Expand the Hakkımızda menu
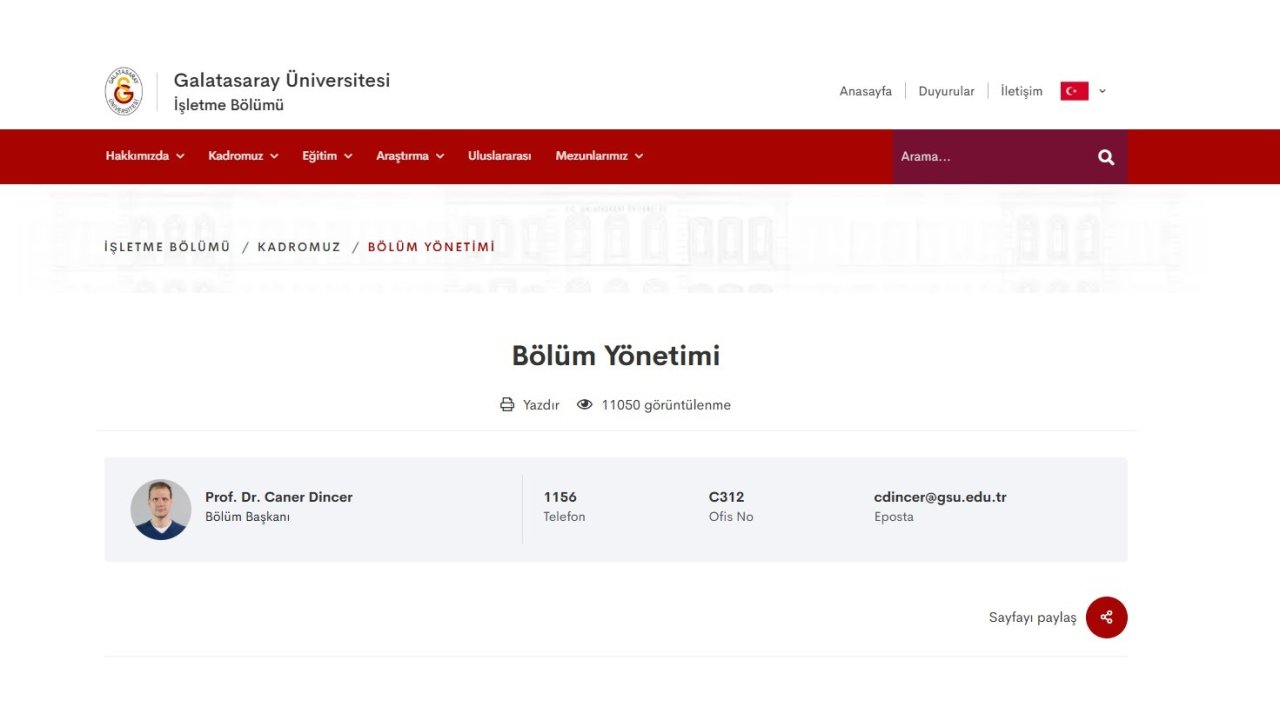The image size is (1280, 720). 145,156
